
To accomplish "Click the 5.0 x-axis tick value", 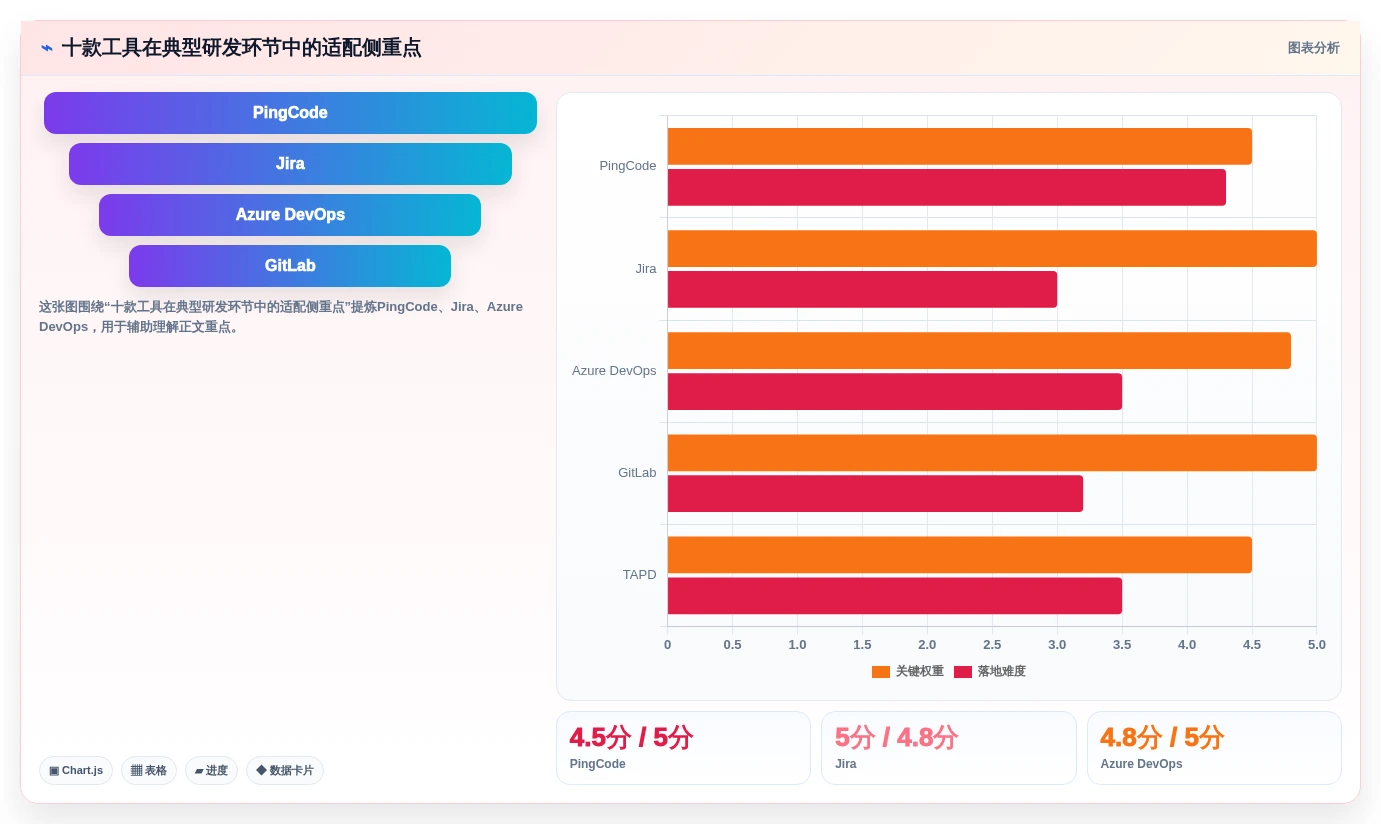I will pyautogui.click(x=1316, y=645).
